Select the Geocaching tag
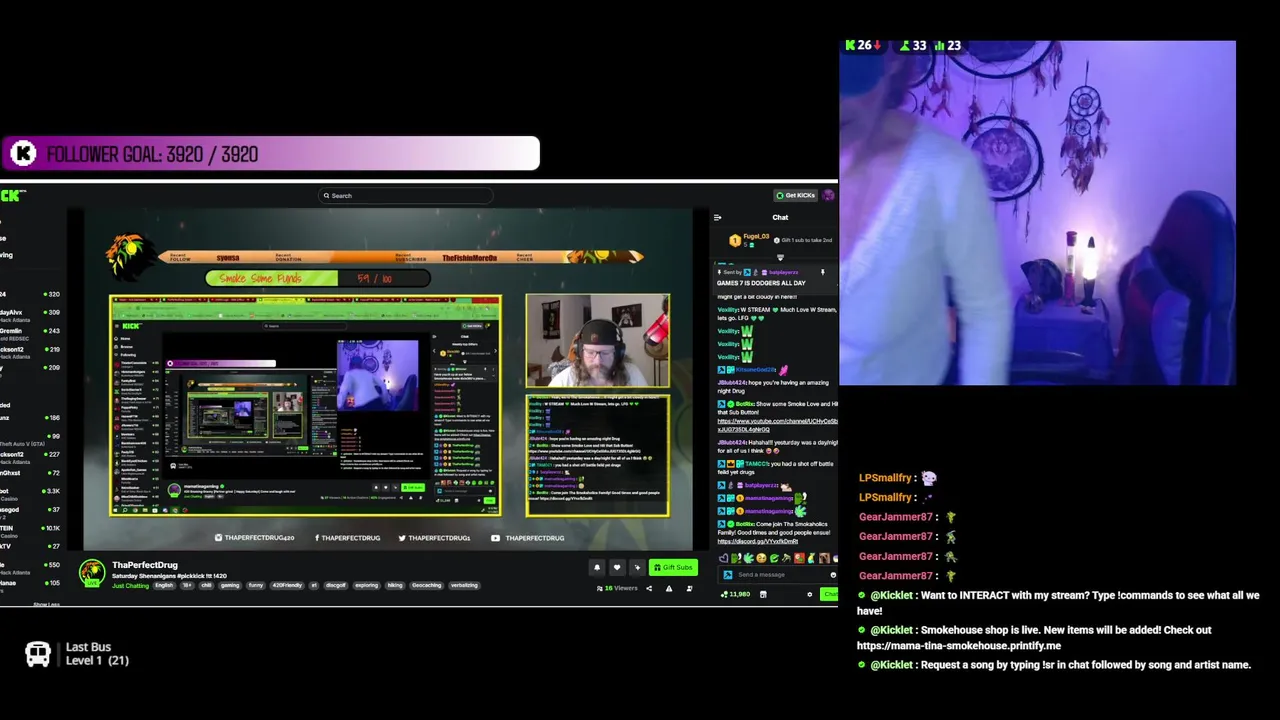 coord(426,585)
